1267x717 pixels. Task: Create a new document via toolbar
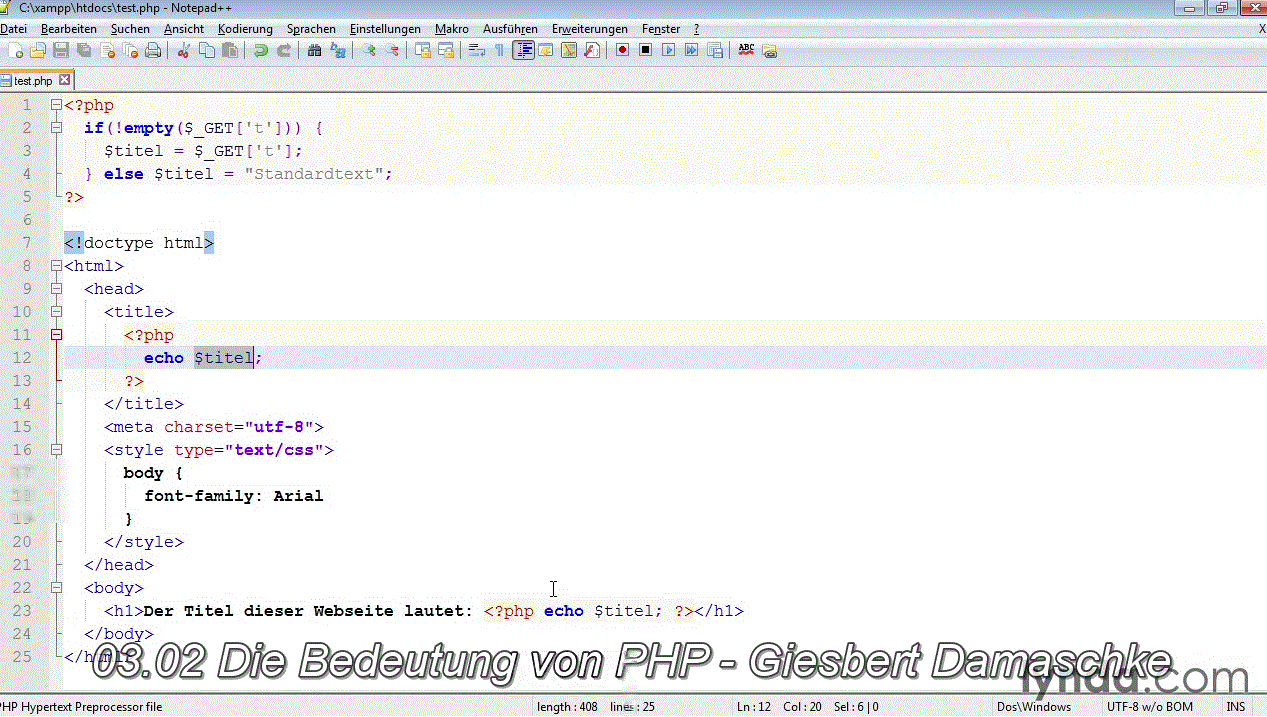coord(15,50)
